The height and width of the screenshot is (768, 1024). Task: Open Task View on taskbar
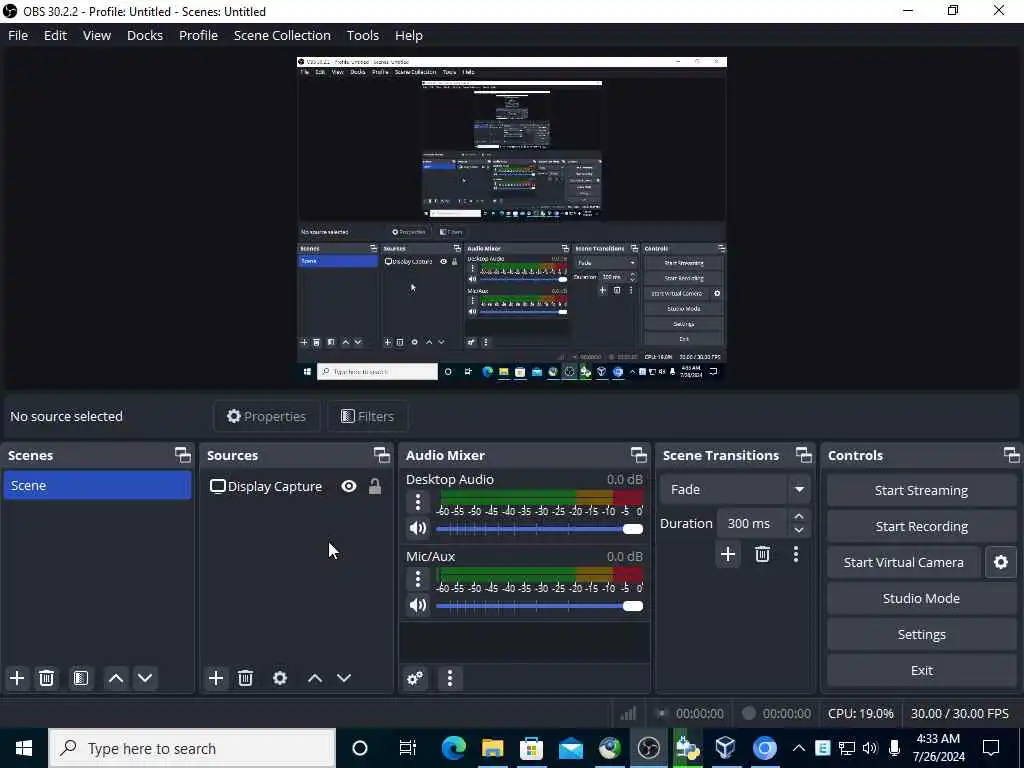(x=408, y=748)
